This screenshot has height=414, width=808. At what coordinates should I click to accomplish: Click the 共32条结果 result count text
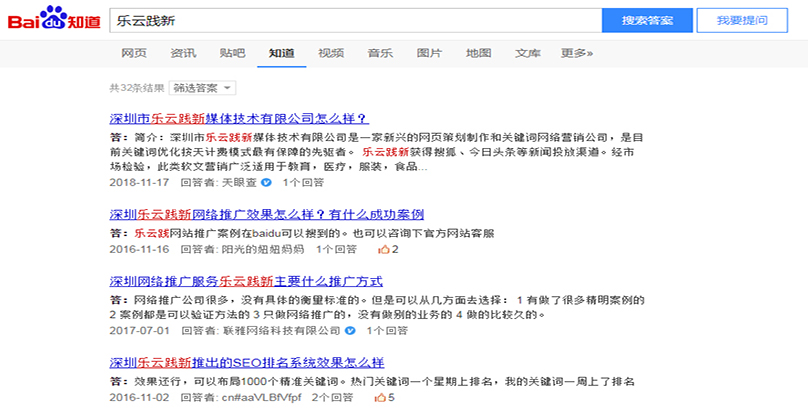pyautogui.click(x=137, y=88)
